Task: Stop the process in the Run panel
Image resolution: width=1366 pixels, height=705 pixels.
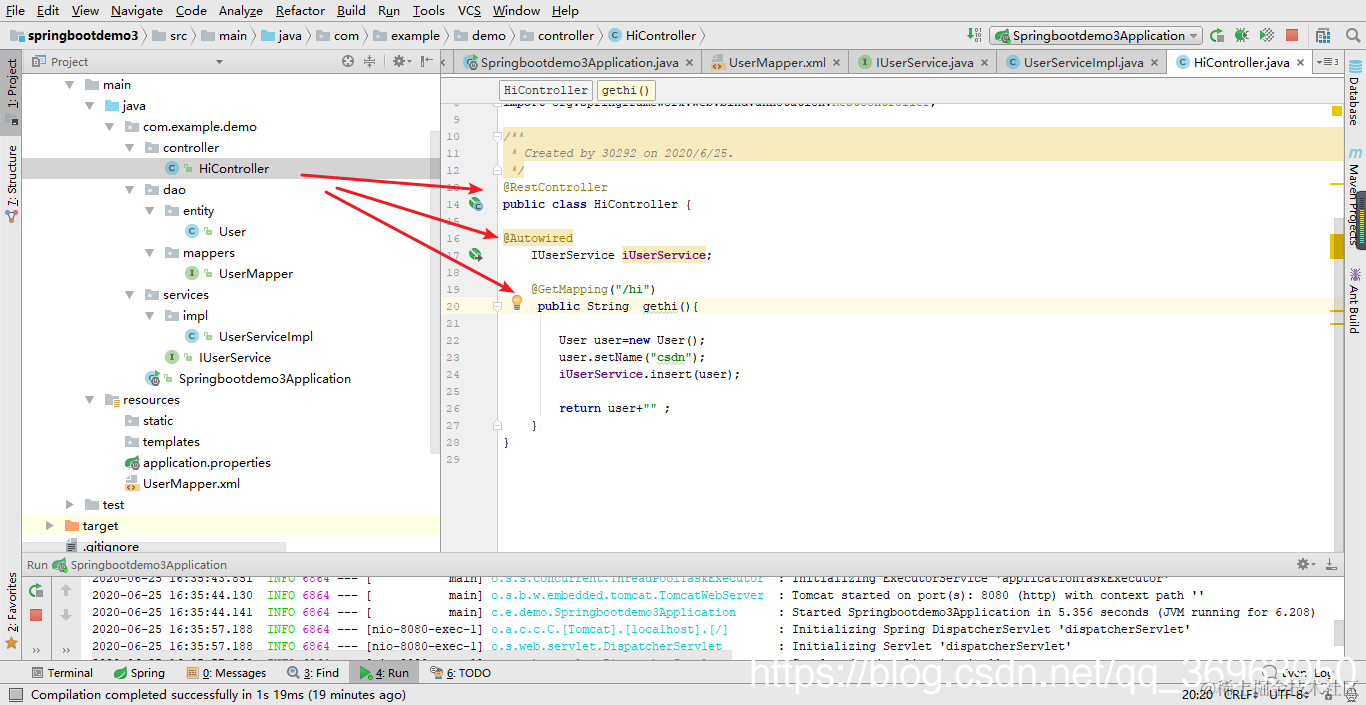Action: tap(36, 614)
